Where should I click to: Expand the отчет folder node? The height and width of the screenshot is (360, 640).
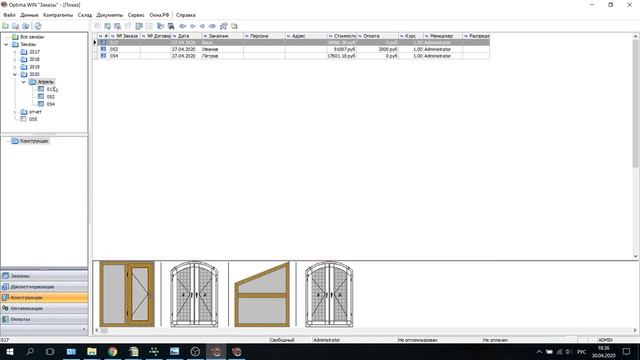(x=15, y=111)
